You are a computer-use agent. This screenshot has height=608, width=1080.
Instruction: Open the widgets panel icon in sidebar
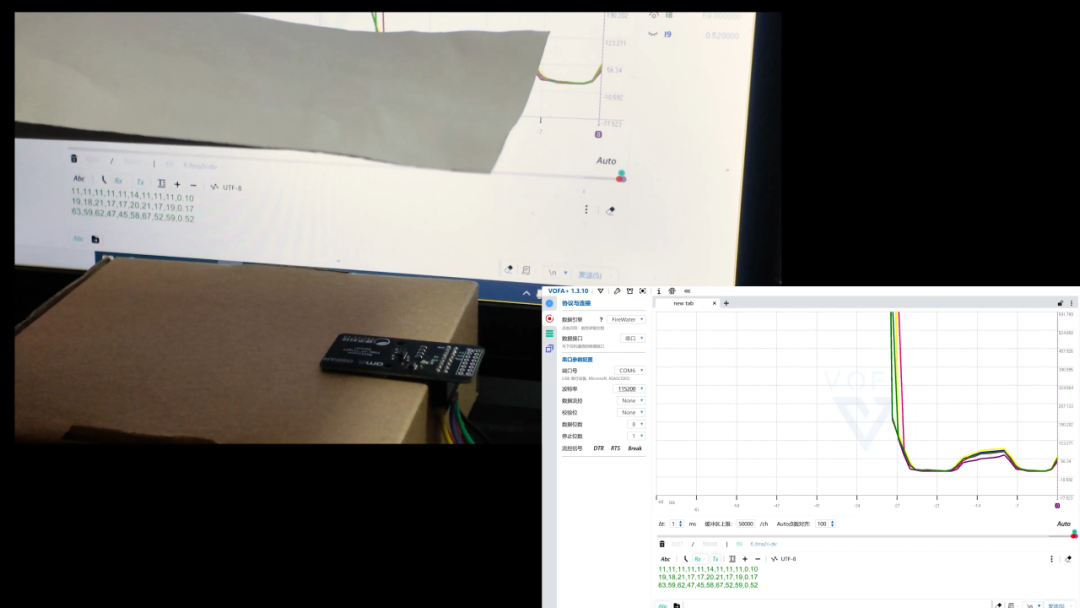(549, 349)
